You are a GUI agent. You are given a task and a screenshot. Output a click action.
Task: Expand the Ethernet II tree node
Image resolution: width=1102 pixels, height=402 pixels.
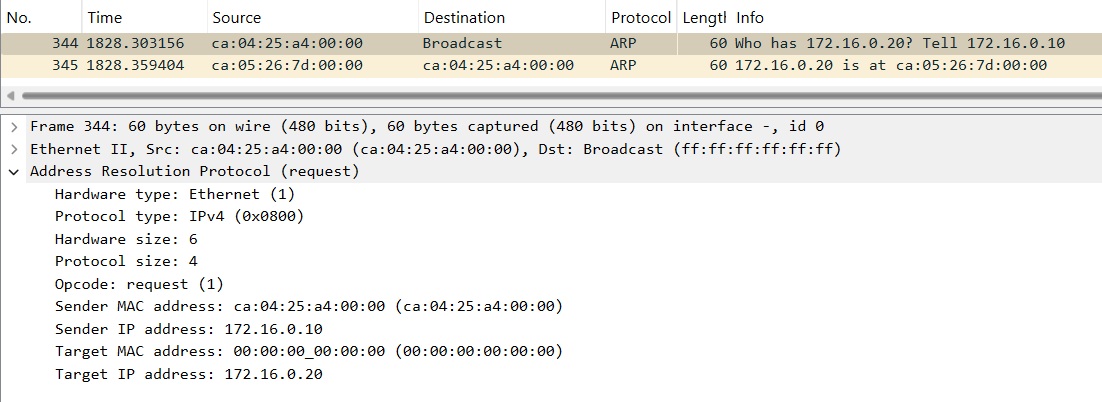click(x=14, y=150)
